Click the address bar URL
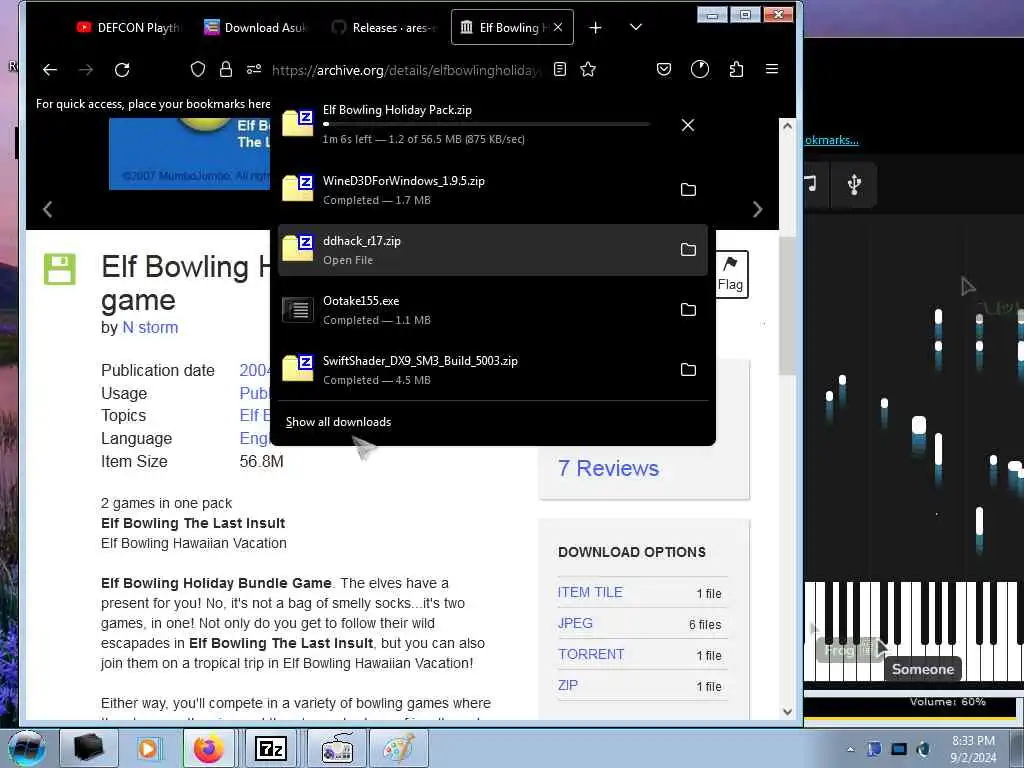Viewport: 1024px width, 768px height. (406, 70)
